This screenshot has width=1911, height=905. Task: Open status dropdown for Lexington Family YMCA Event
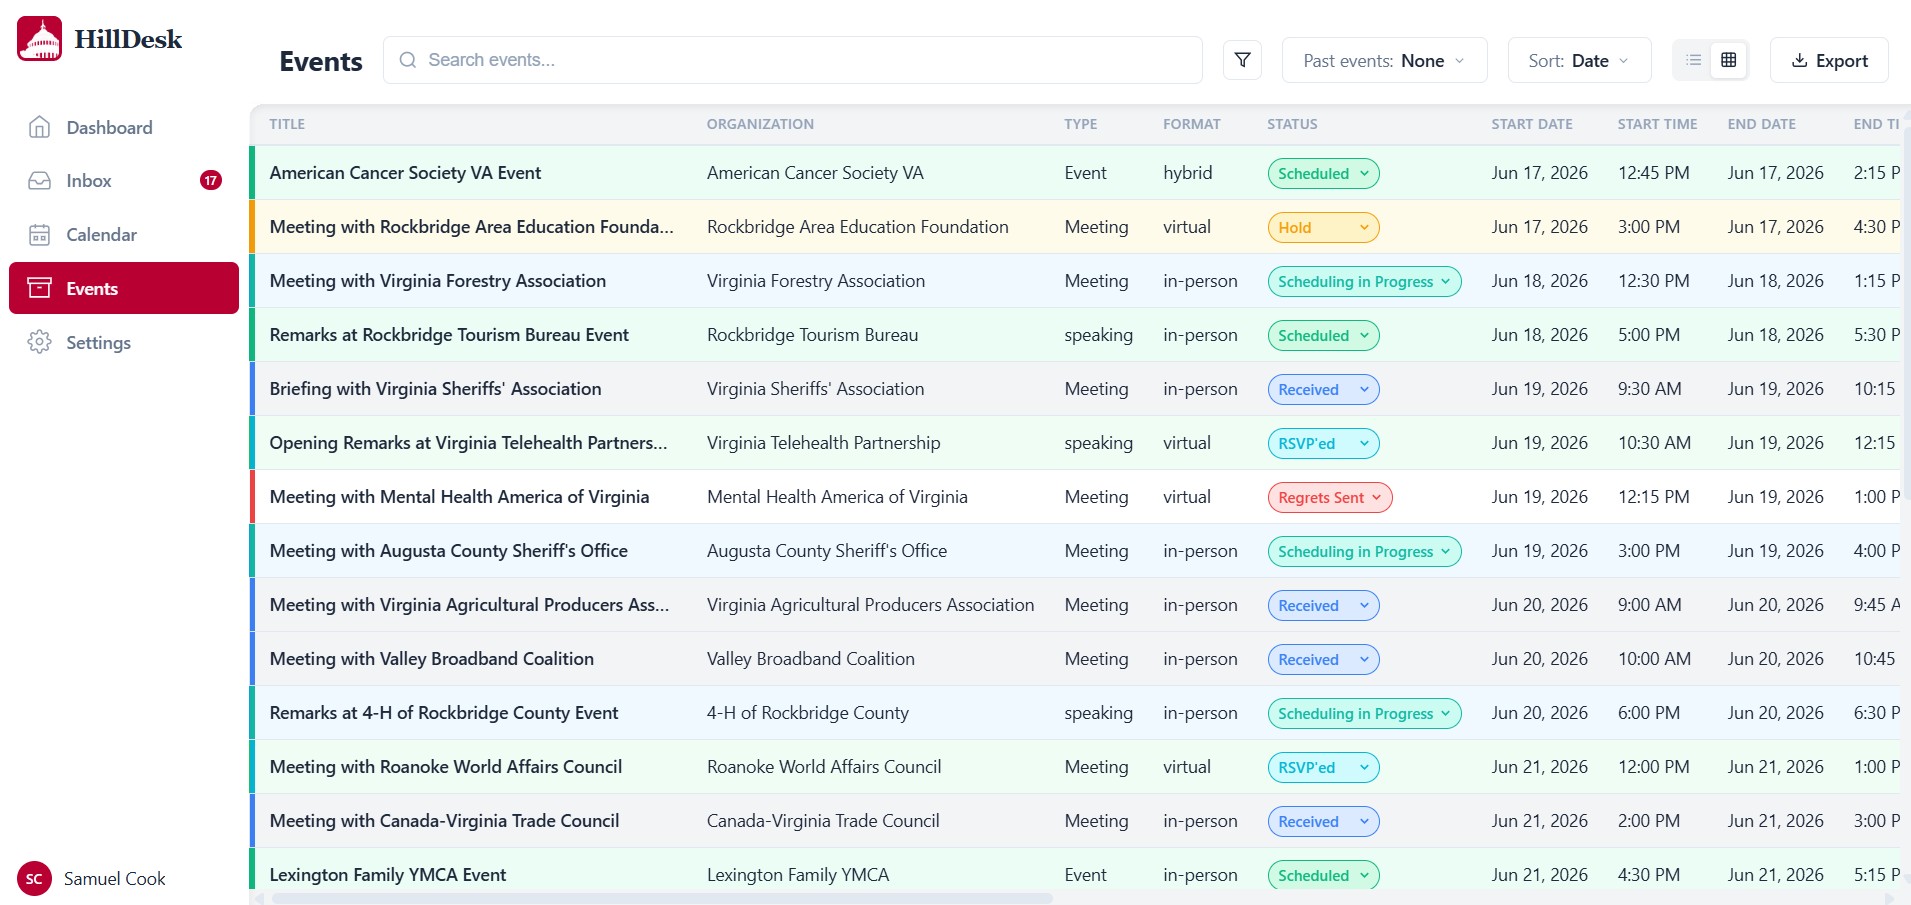pyautogui.click(x=1323, y=875)
